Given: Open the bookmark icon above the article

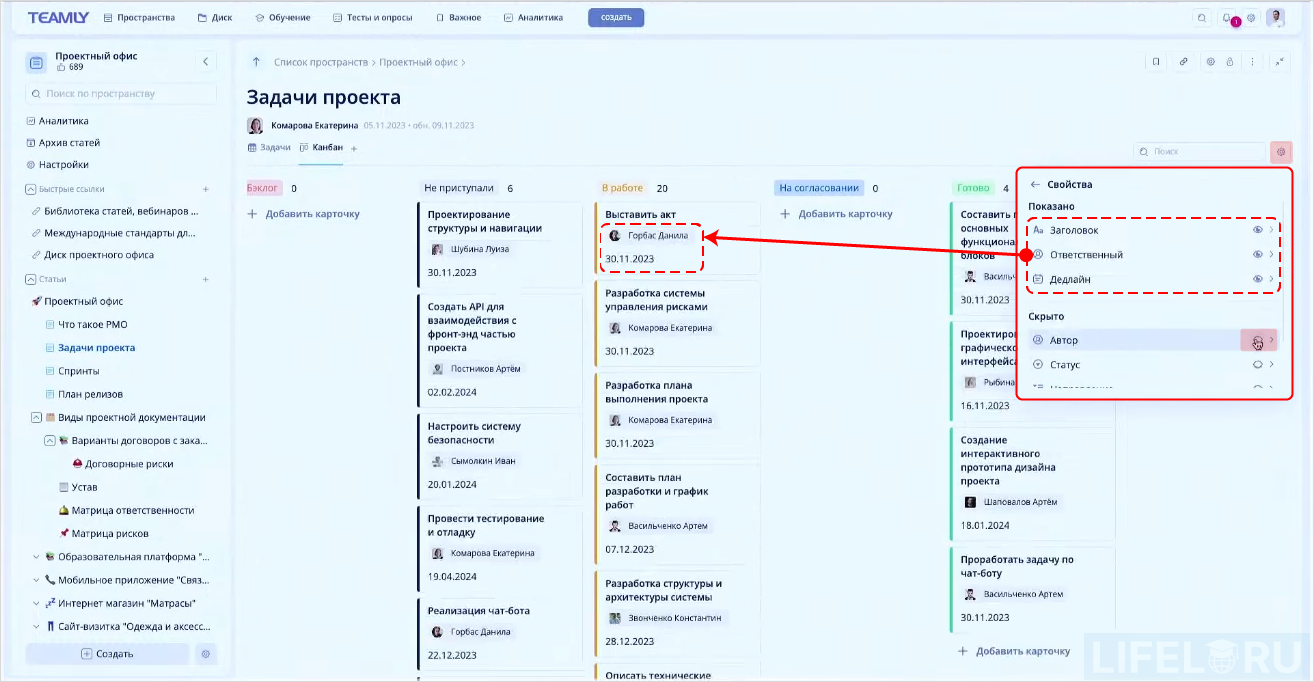Looking at the screenshot, I should pos(1155,61).
